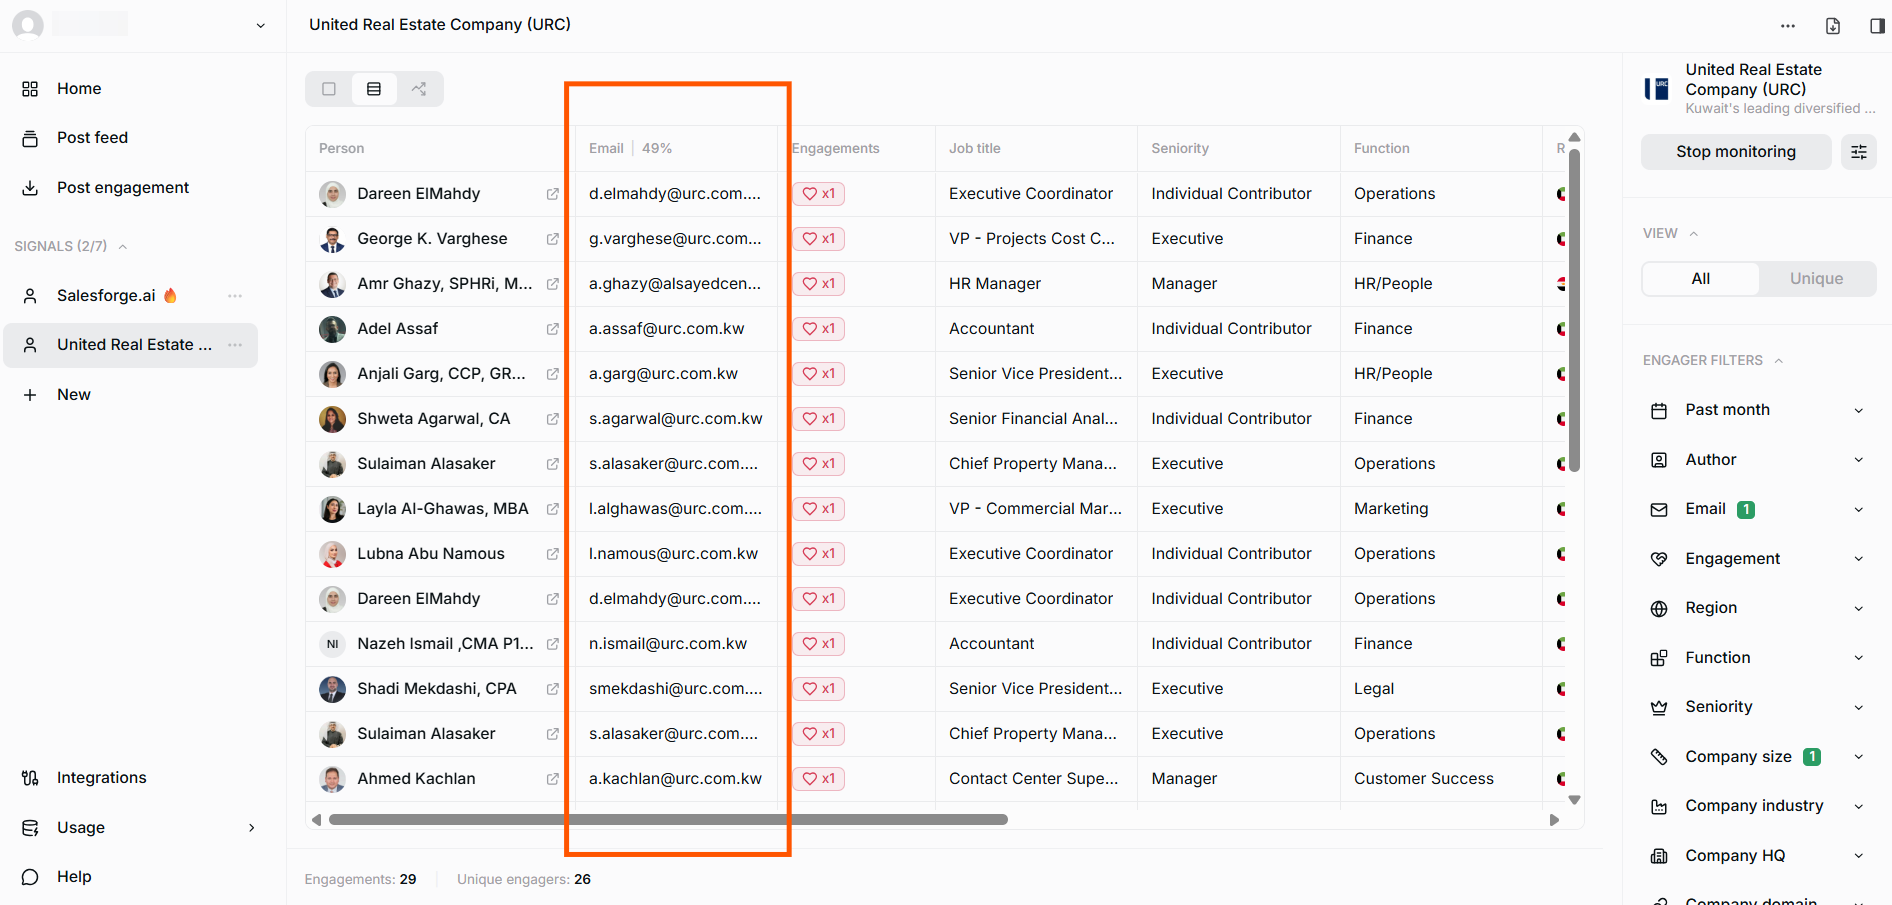The image size is (1892, 905).
Task: Switch to table view icon
Action: [374, 89]
